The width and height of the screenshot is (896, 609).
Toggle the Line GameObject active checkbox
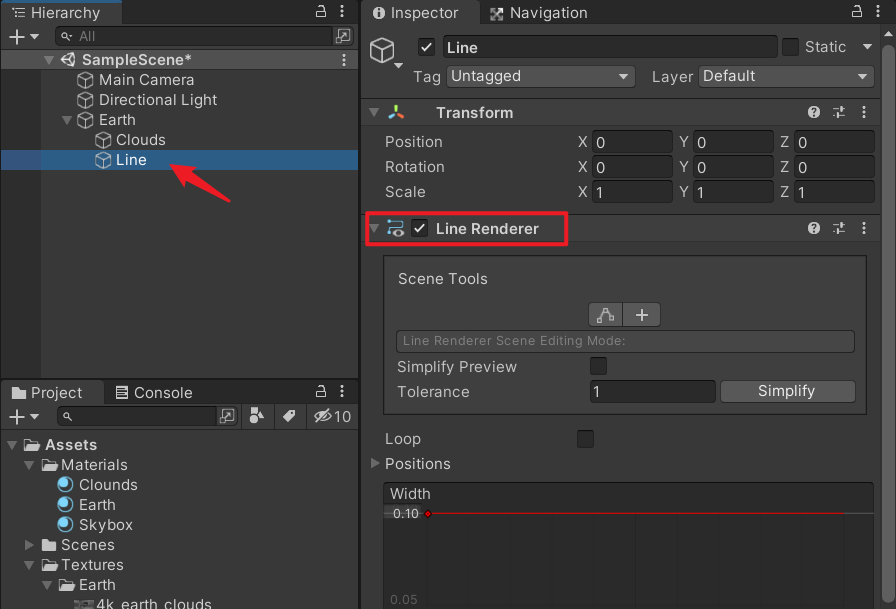coord(426,47)
